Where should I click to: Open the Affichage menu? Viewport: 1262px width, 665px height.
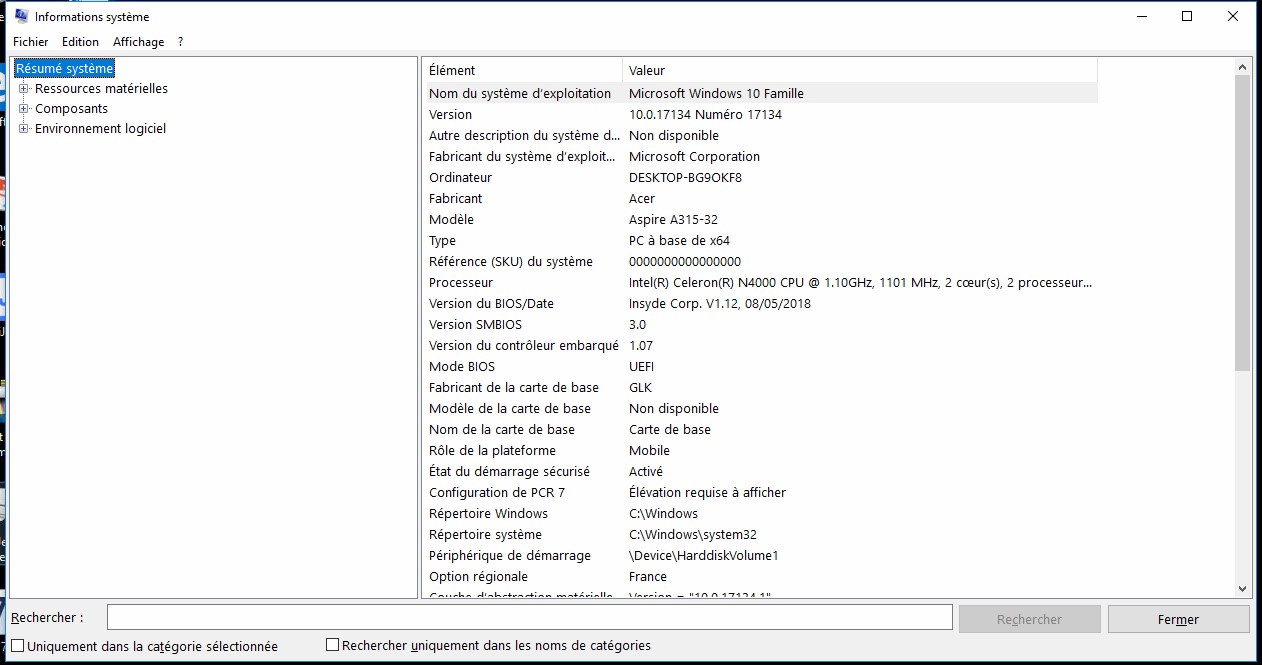(x=138, y=42)
